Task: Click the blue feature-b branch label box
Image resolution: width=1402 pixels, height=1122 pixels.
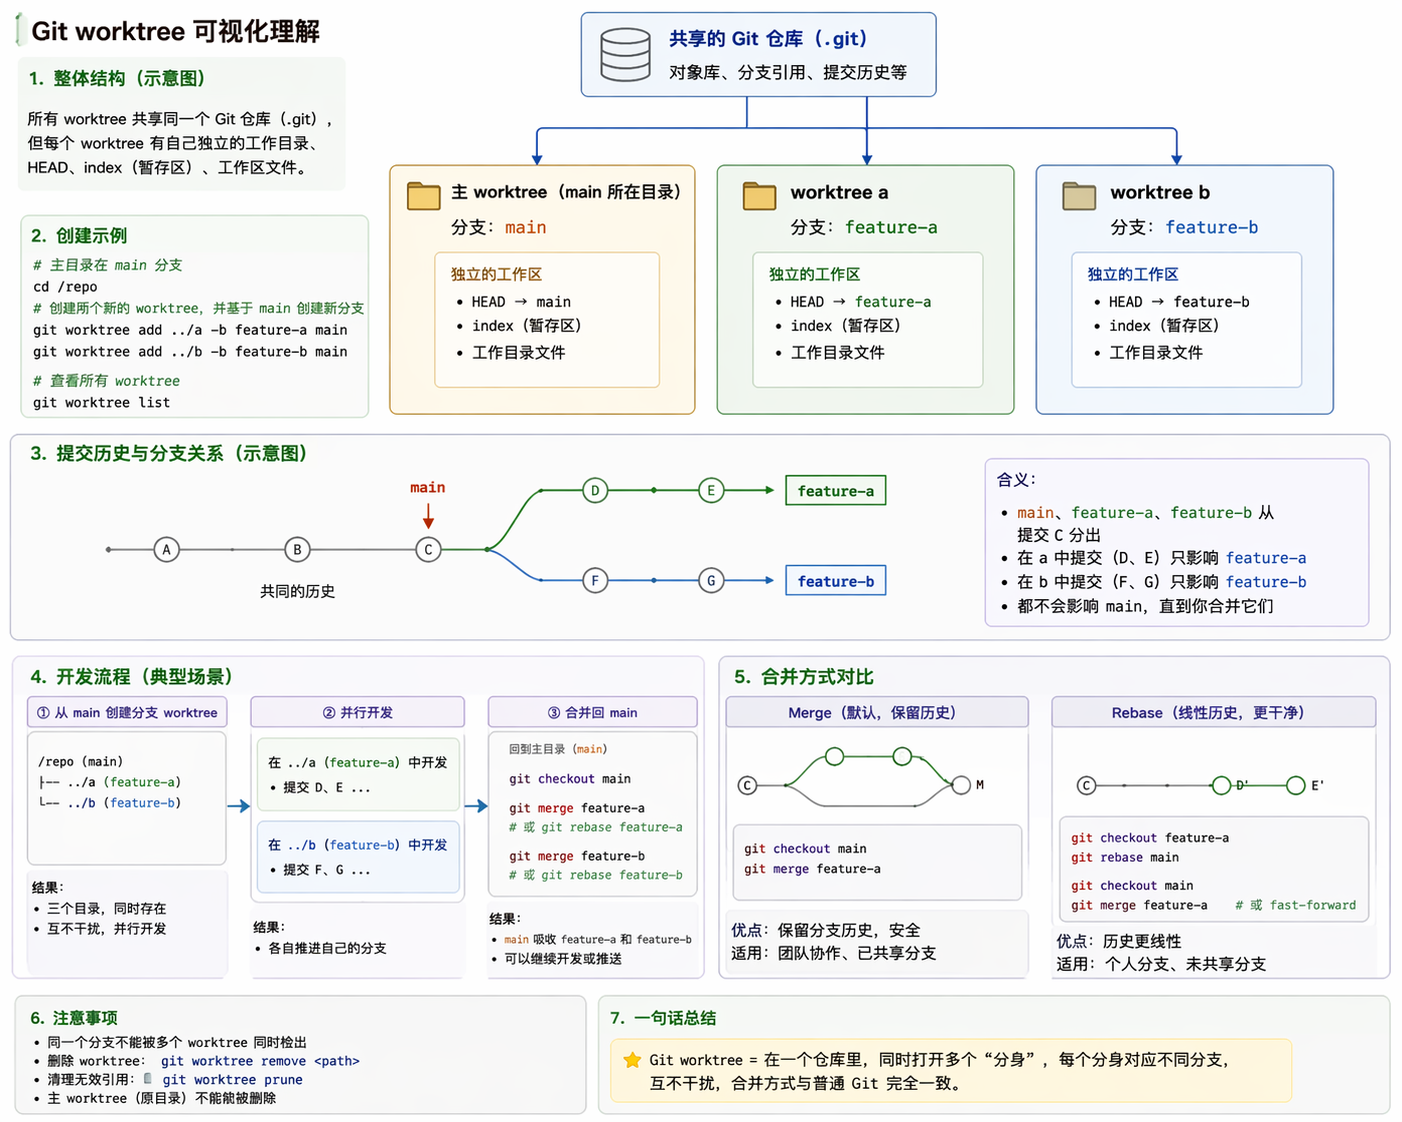Action: pyautogui.click(x=836, y=581)
